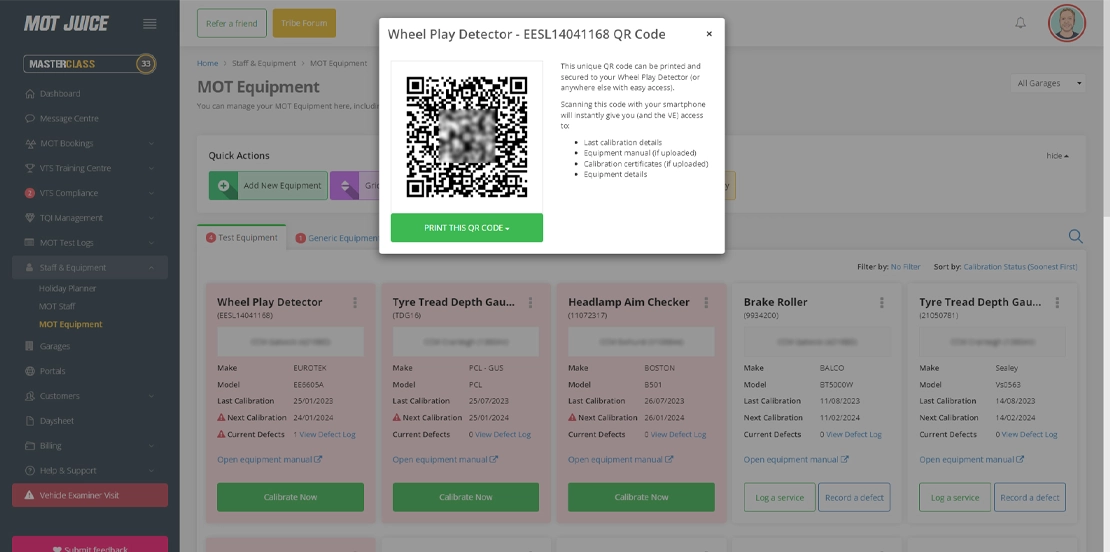Expand TQI Management sidebar menu

pos(89,217)
